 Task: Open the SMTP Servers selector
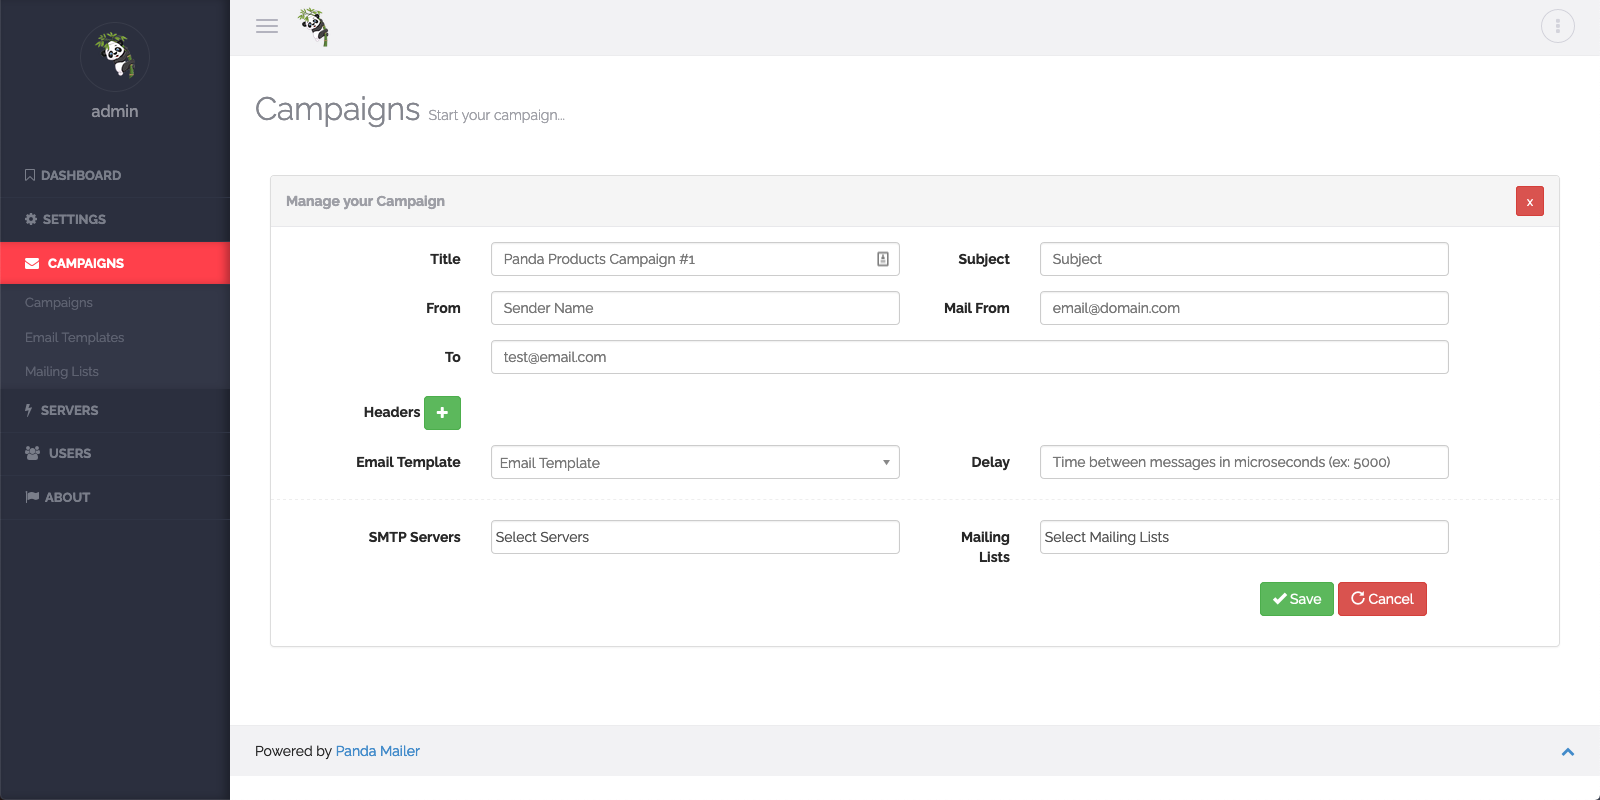pos(695,537)
